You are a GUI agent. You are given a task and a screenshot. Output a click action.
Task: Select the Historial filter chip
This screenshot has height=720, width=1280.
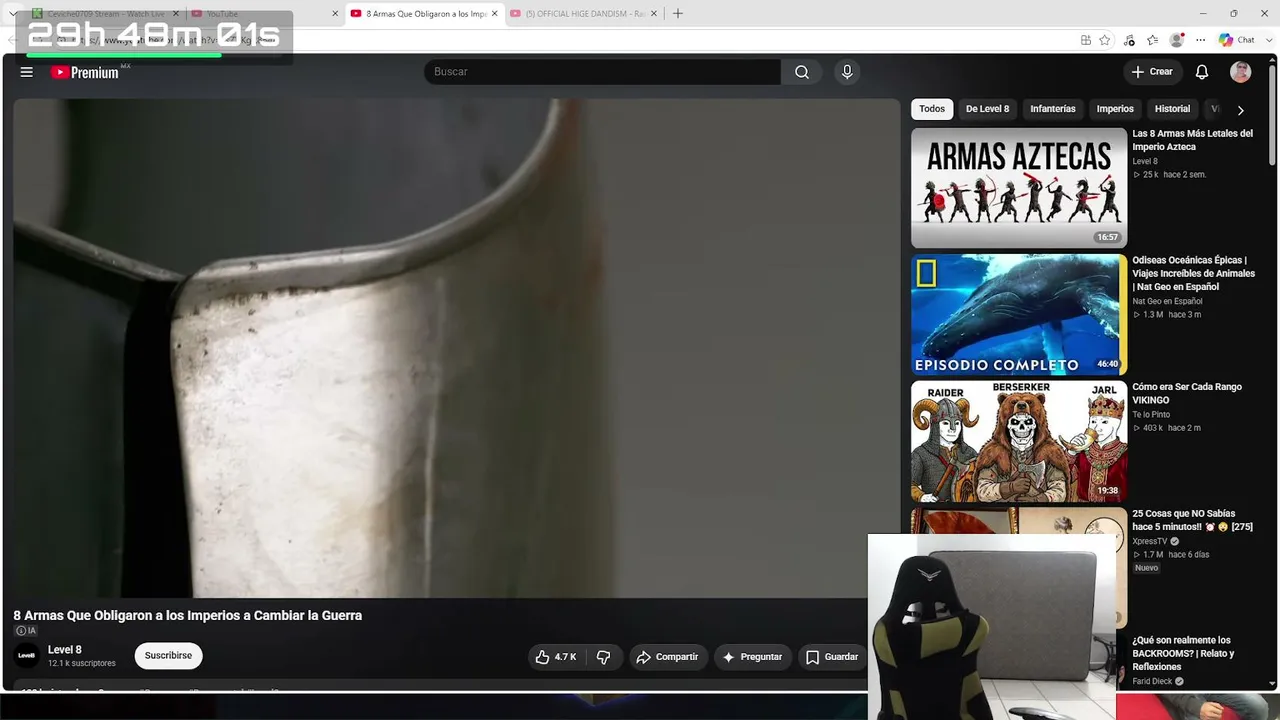coord(1172,109)
